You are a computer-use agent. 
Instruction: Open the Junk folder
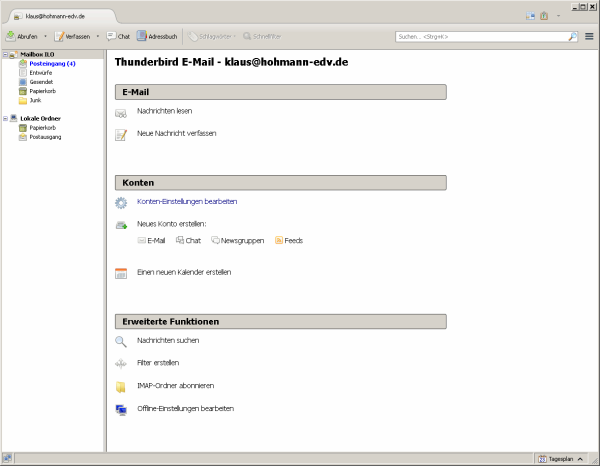tap(35, 100)
